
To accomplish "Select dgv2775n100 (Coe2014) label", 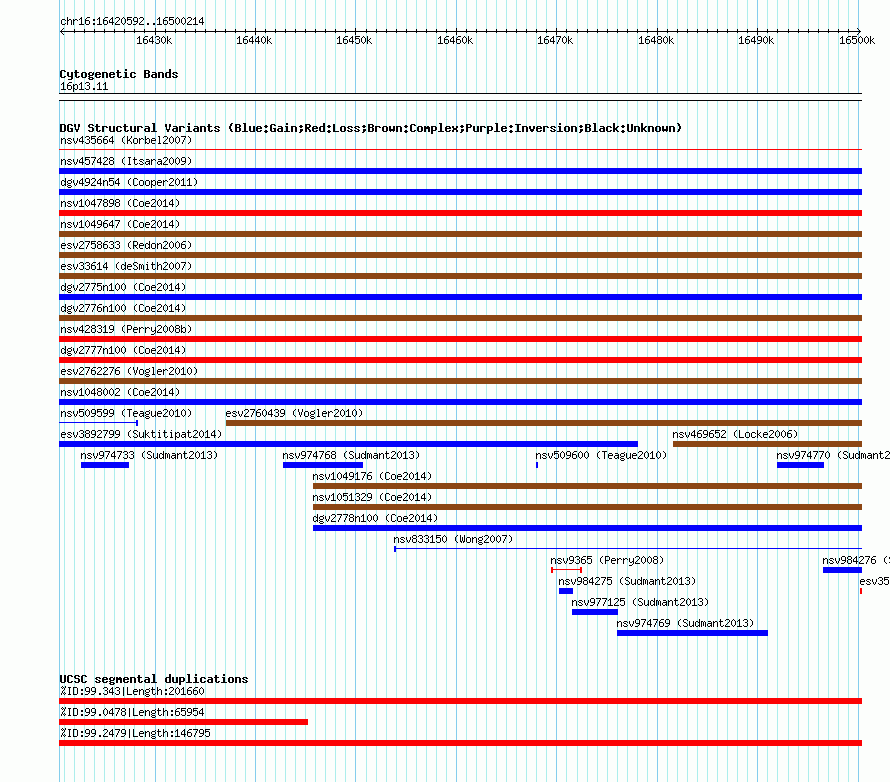I will click(x=123, y=287).
